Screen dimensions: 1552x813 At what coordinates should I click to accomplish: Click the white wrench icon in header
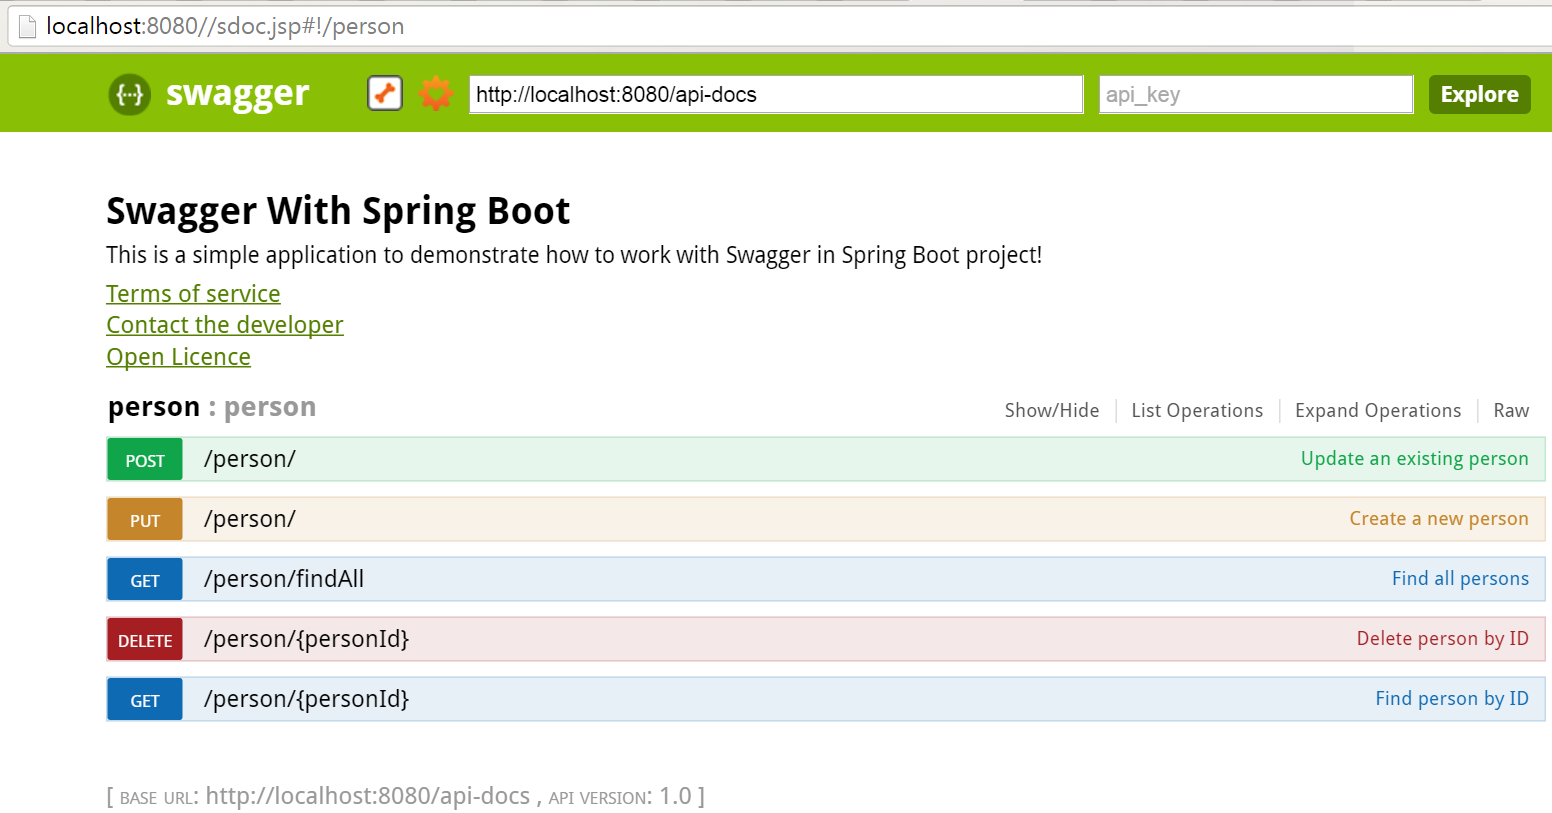(385, 93)
